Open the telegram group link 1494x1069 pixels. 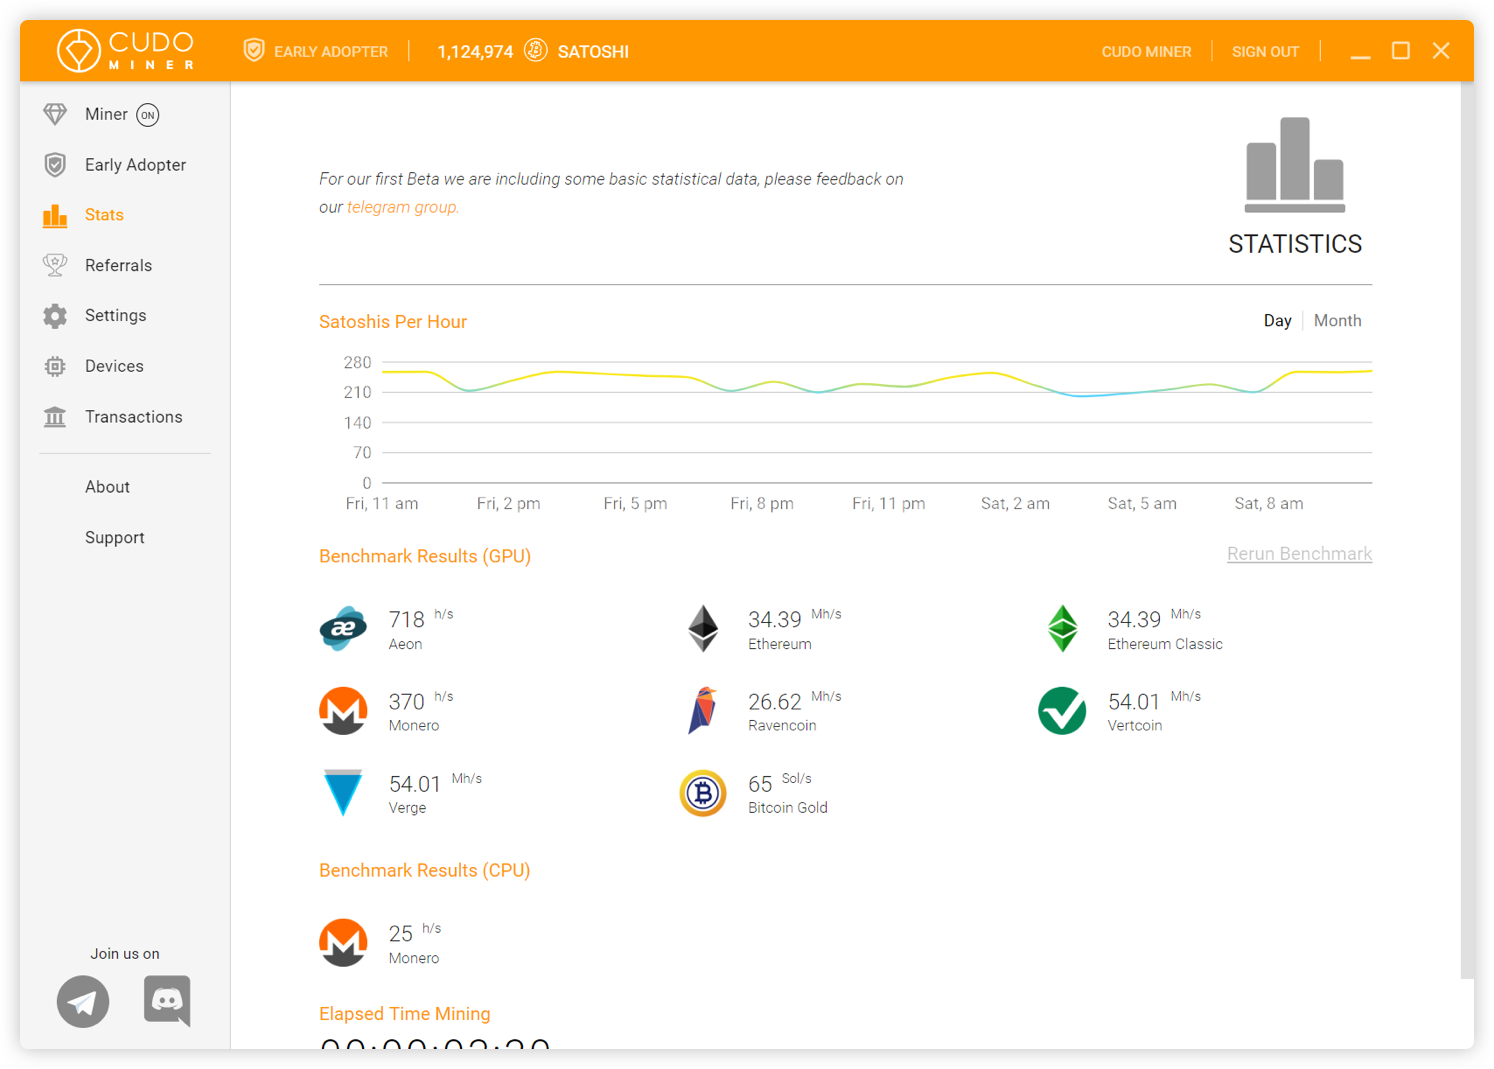(401, 207)
